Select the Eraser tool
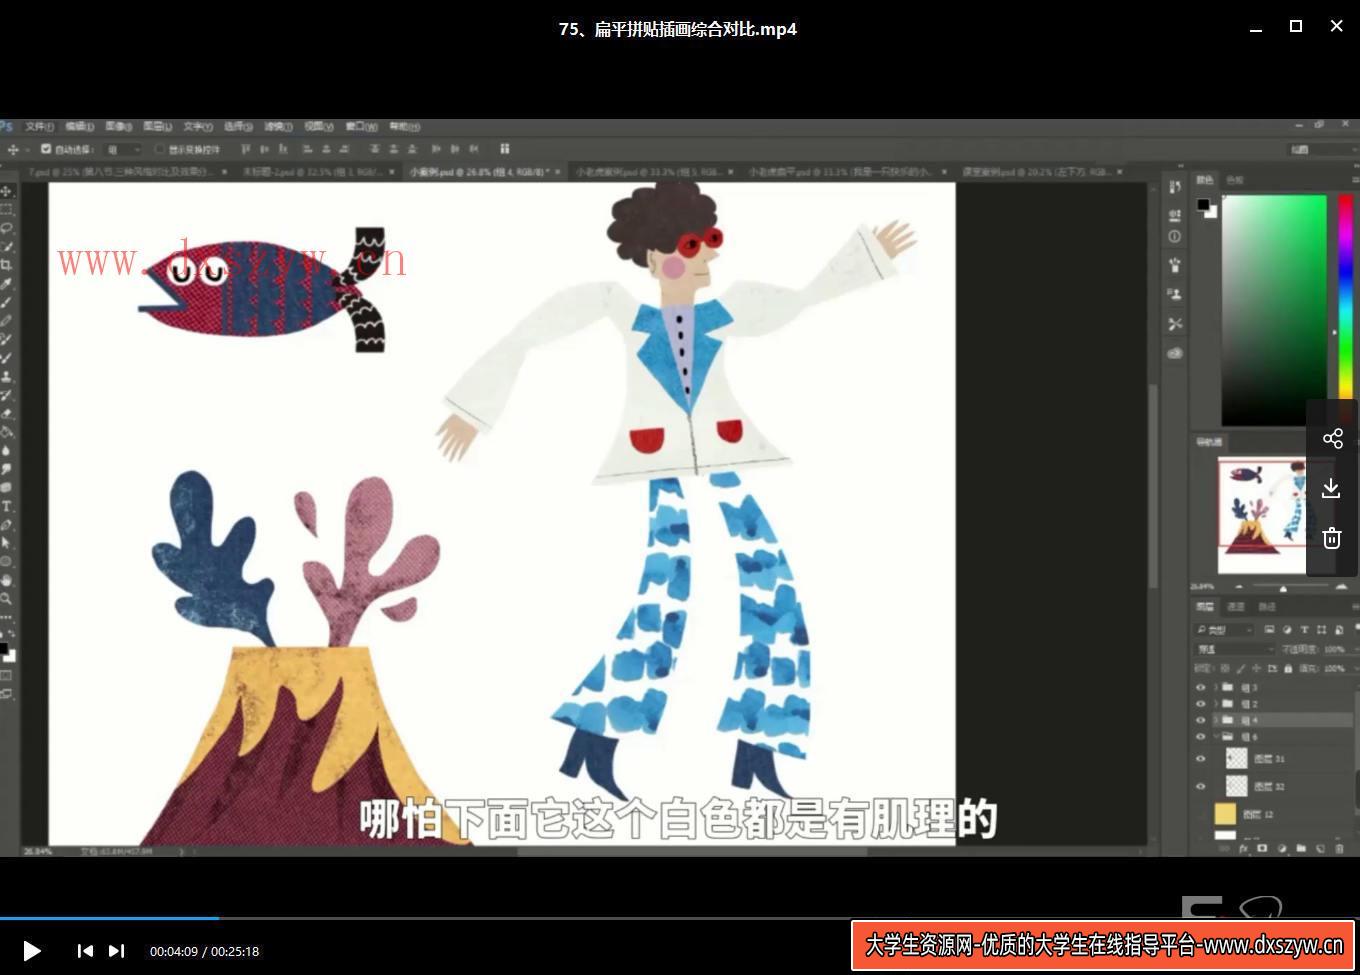This screenshot has height=975, width=1360. (7, 414)
